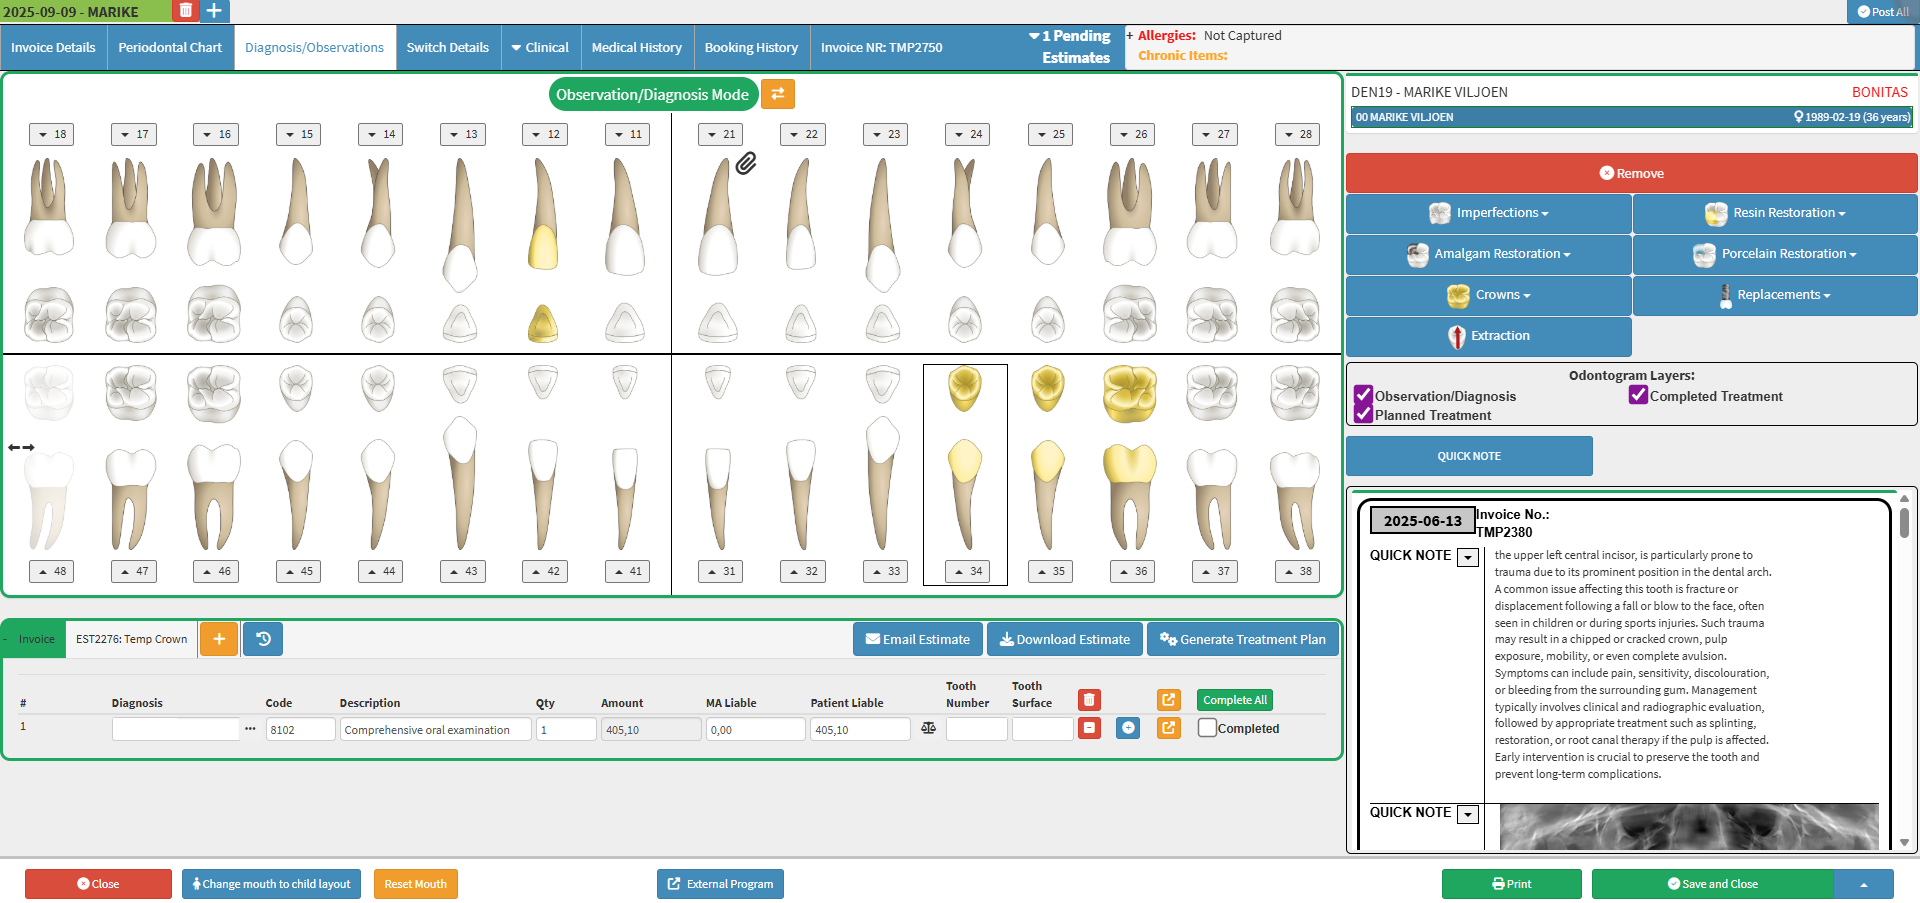Click the horizontal arrows icon beside tooth 48
Screen dimensions: 1920x903
click(x=21, y=447)
